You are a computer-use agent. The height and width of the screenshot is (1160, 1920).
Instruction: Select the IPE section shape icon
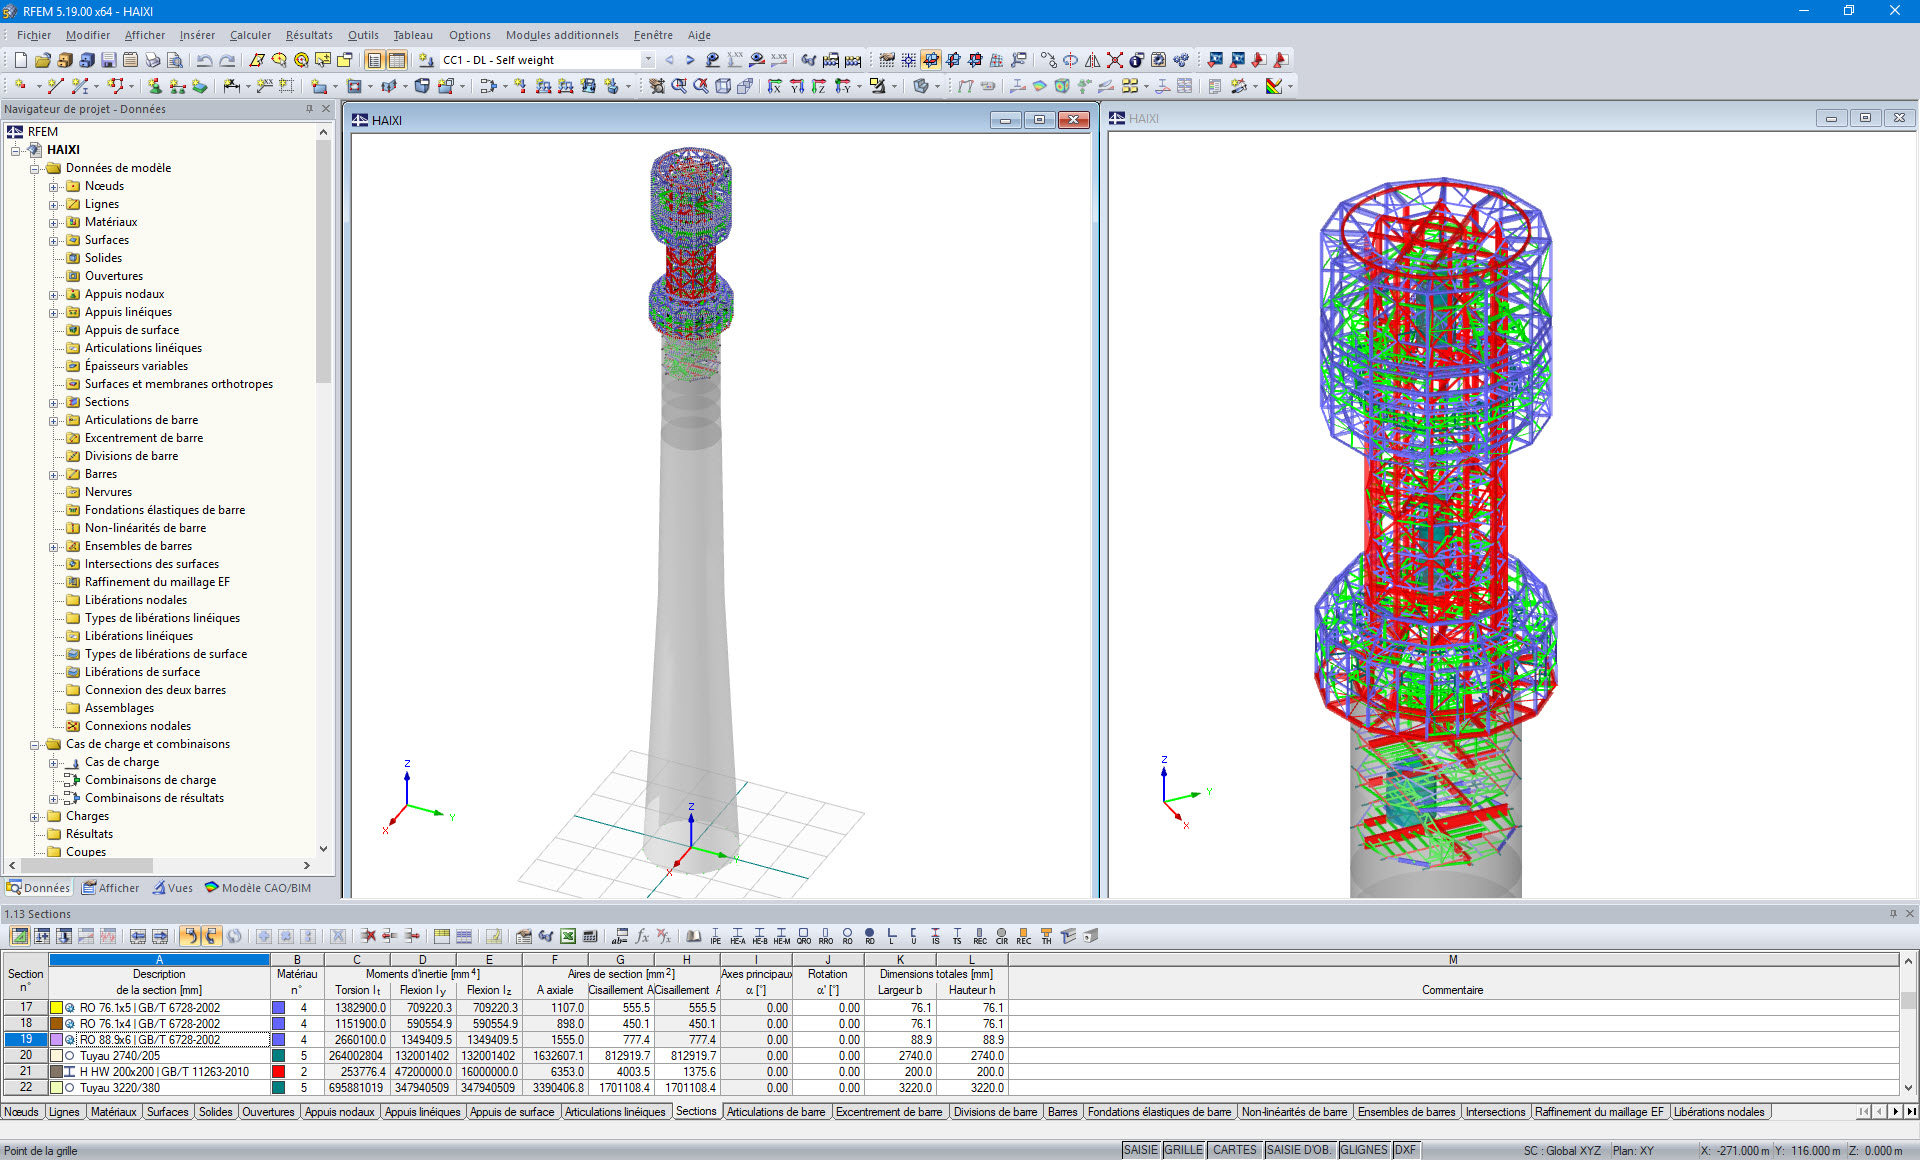coord(716,936)
